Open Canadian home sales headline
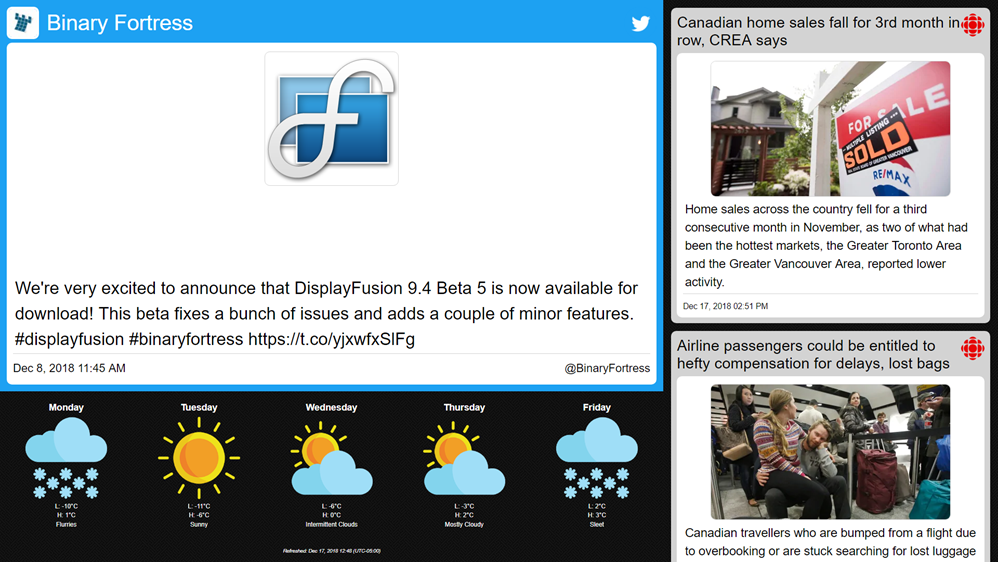999x562 pixels. pyautogui.click(x=815, y=31)
